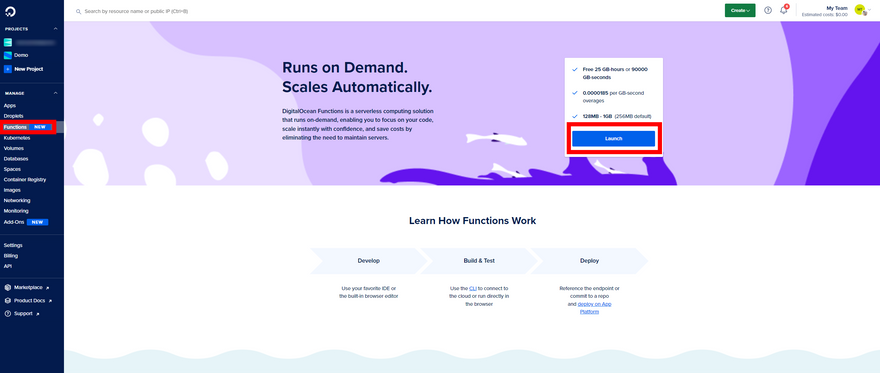Viewport: 880px width, 373px height.
Task: Open the Create dropdown button
Action: 740,10
